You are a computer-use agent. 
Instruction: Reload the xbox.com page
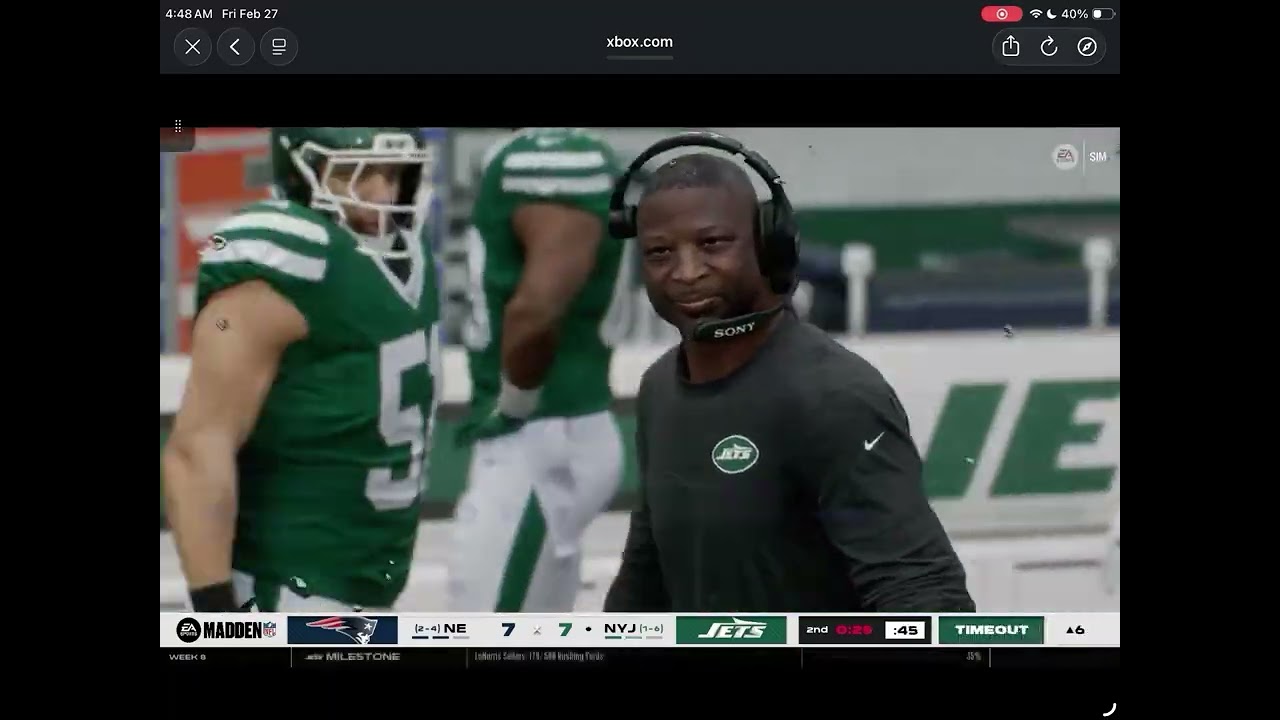point(1049,47)
